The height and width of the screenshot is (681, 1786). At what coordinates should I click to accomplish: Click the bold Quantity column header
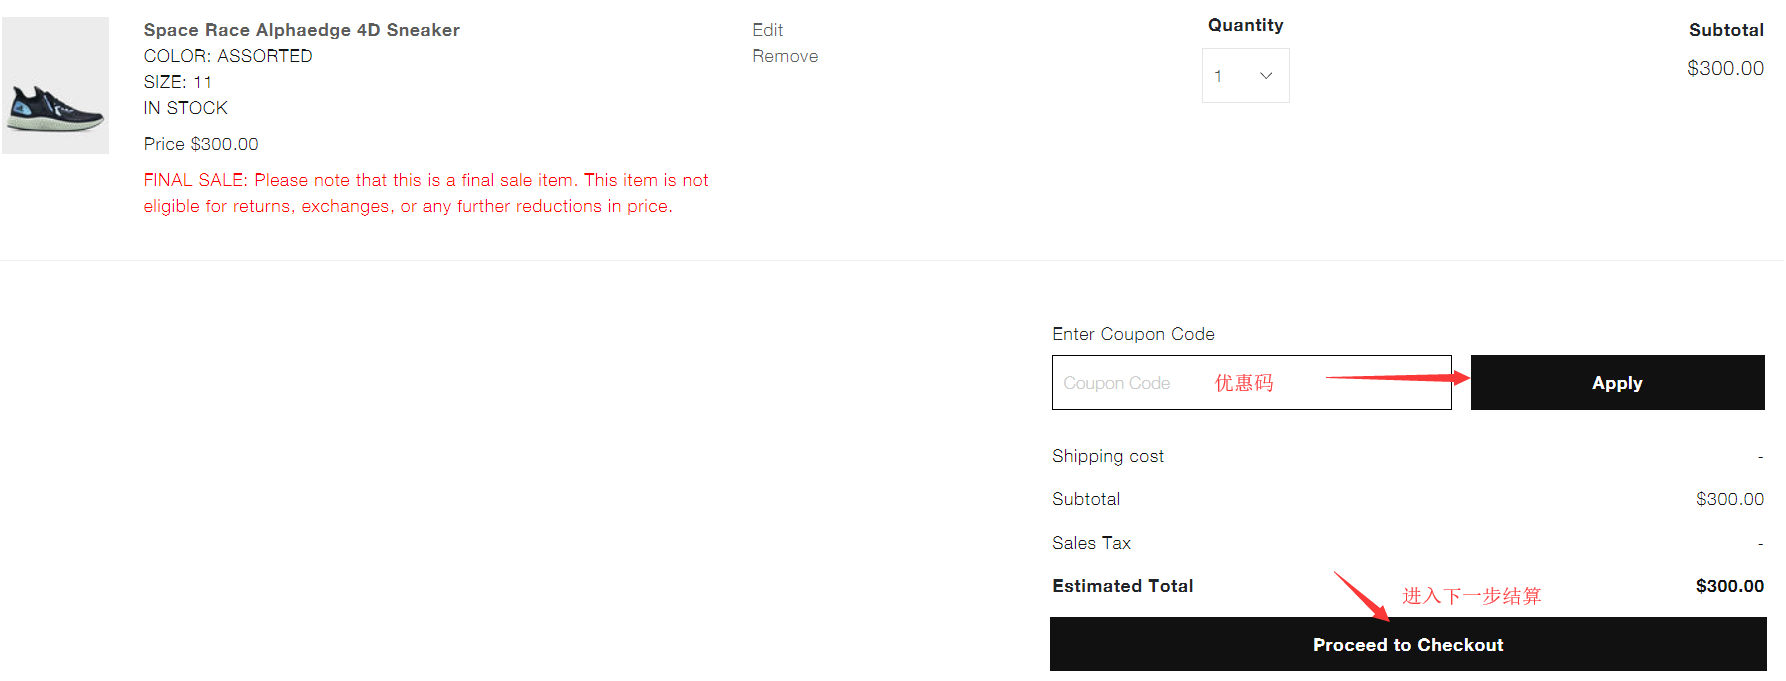tap(1245, 25)
